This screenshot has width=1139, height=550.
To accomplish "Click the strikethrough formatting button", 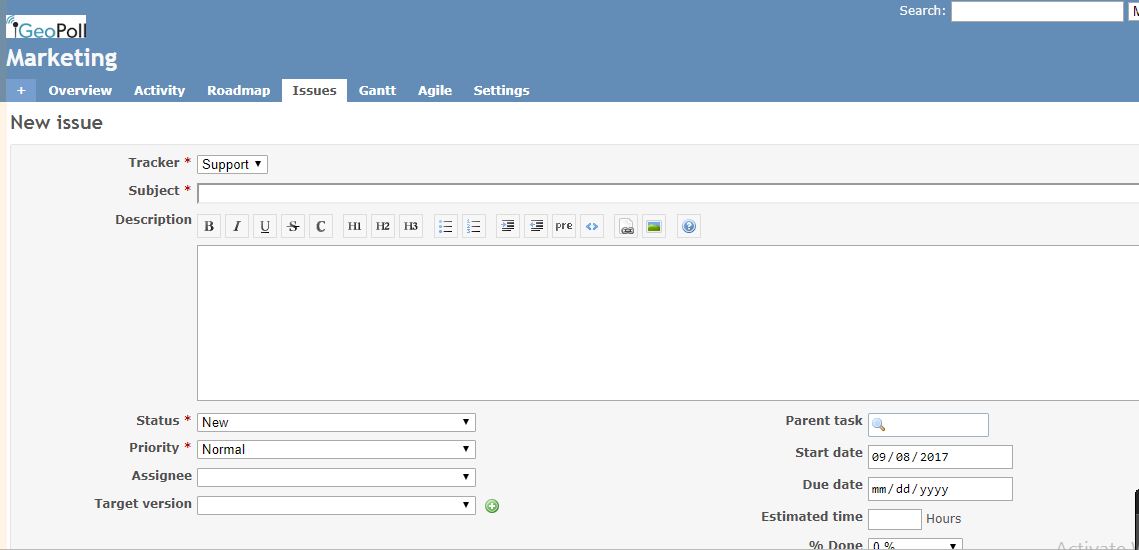I will 293,226.
